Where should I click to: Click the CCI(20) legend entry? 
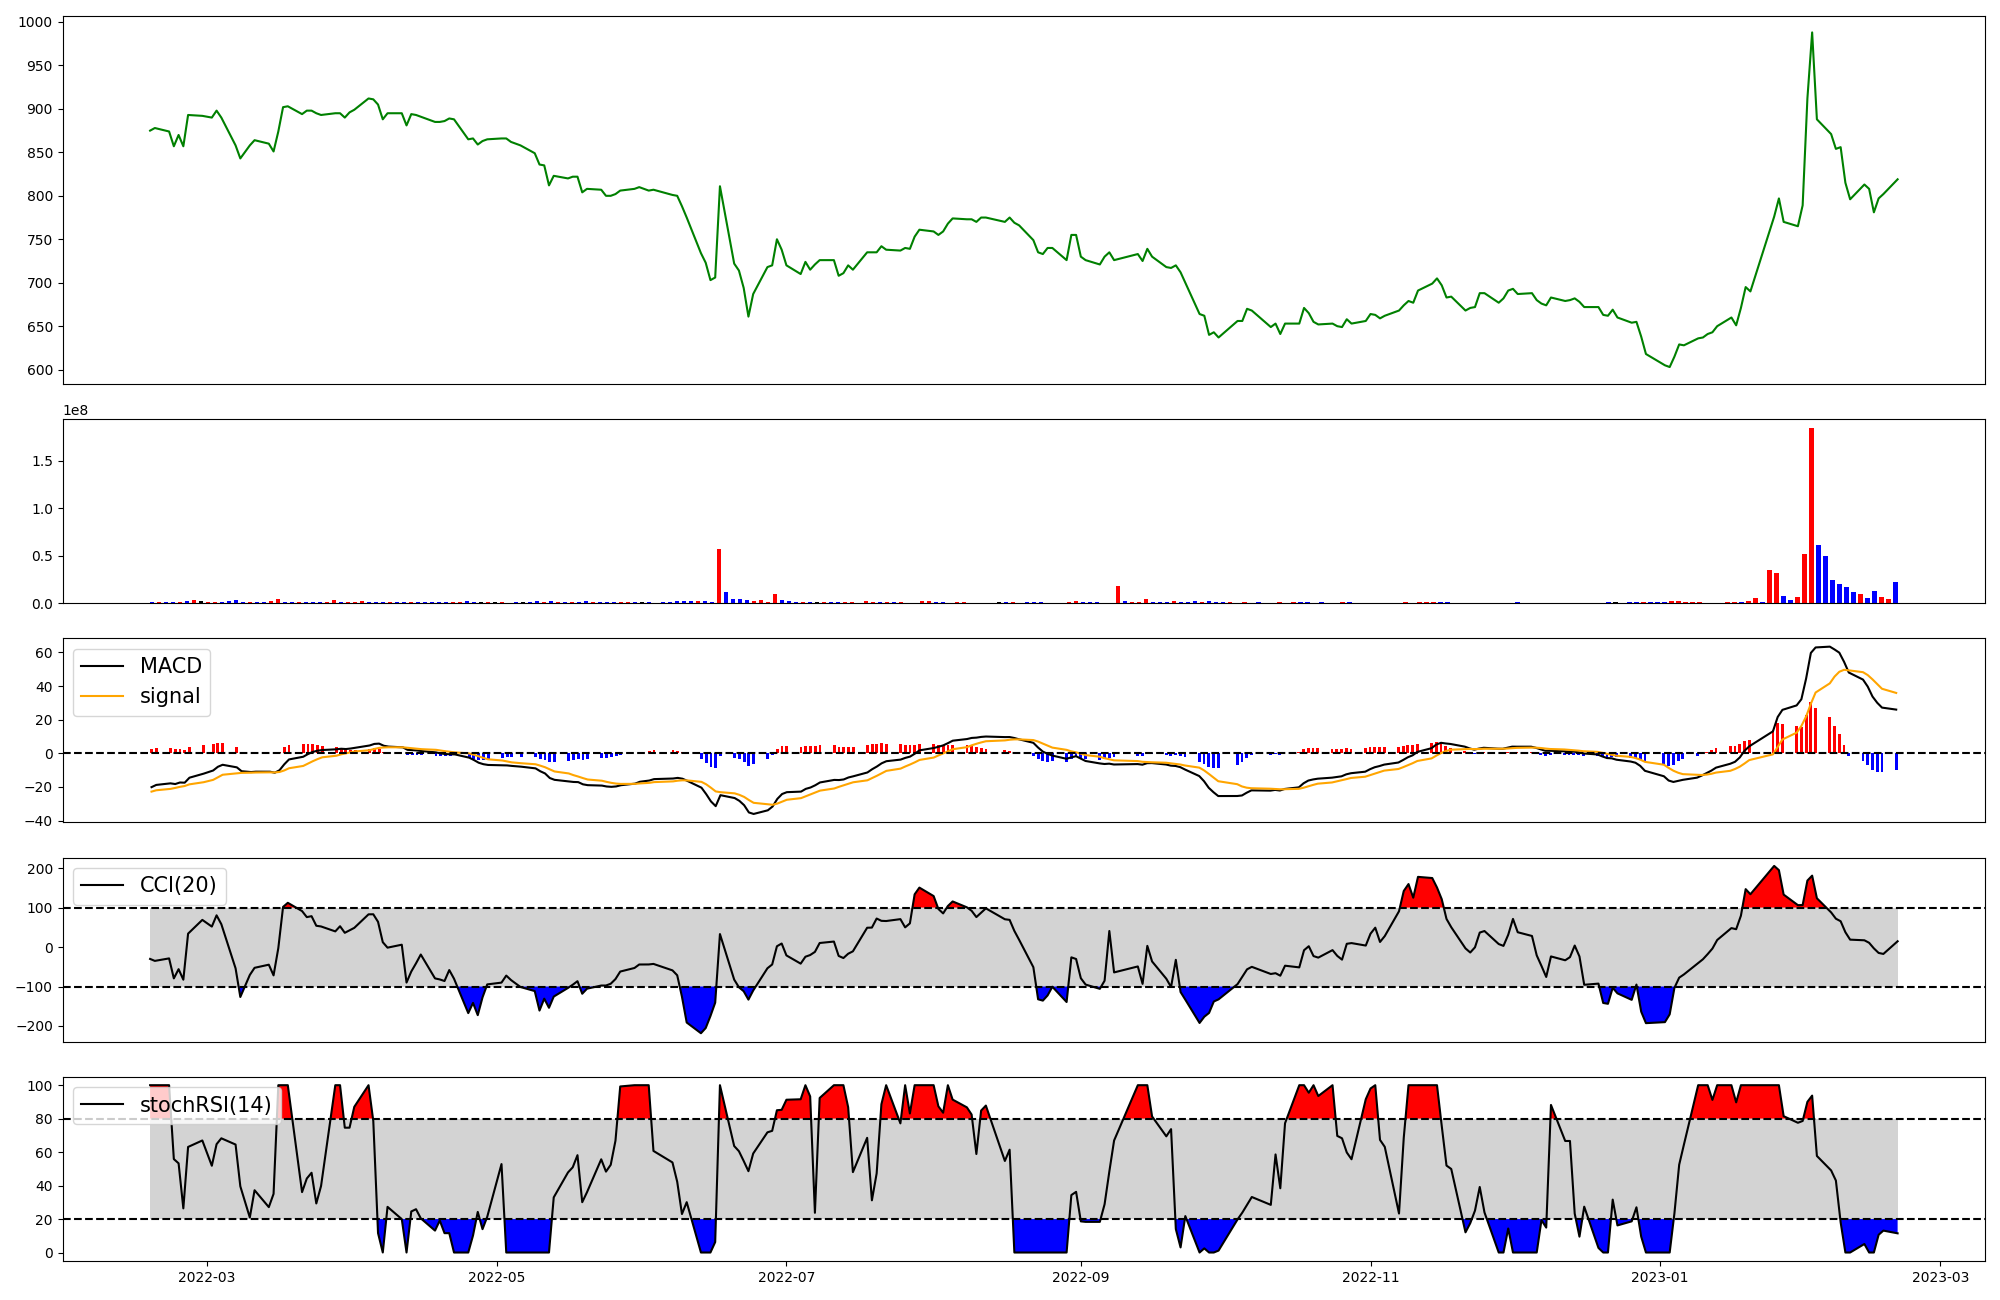coord(177,885)
